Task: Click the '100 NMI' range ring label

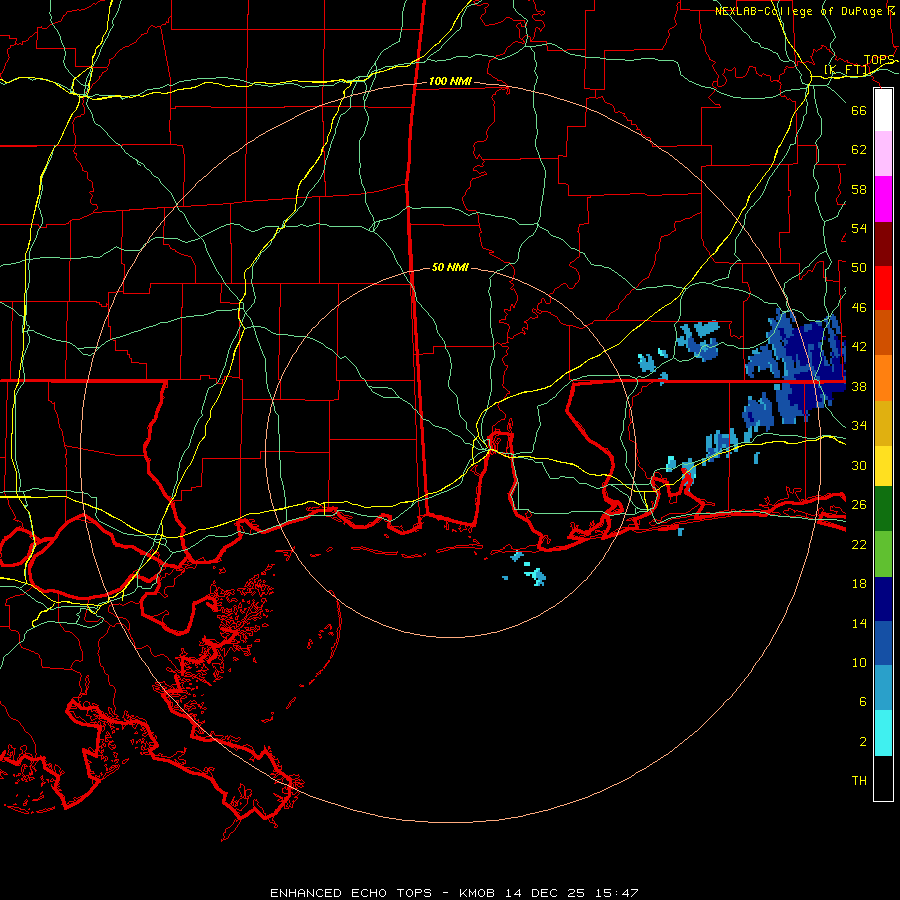Action: [x=450, y=82]
